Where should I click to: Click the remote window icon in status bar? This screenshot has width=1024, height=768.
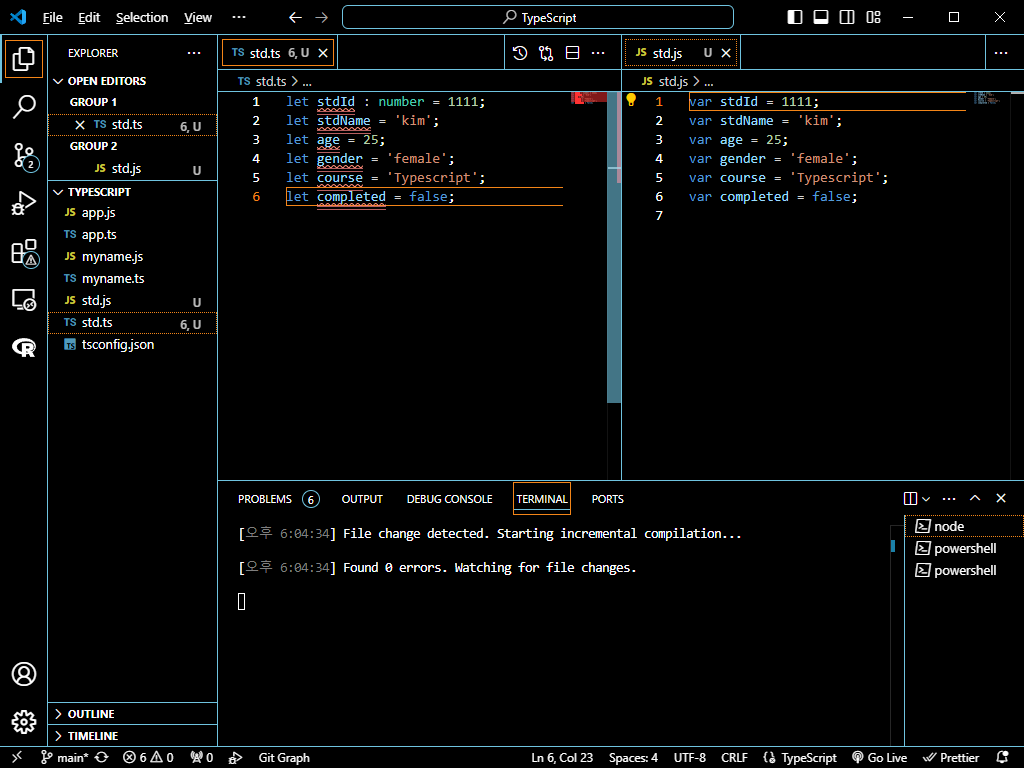(x=17, y=757)
